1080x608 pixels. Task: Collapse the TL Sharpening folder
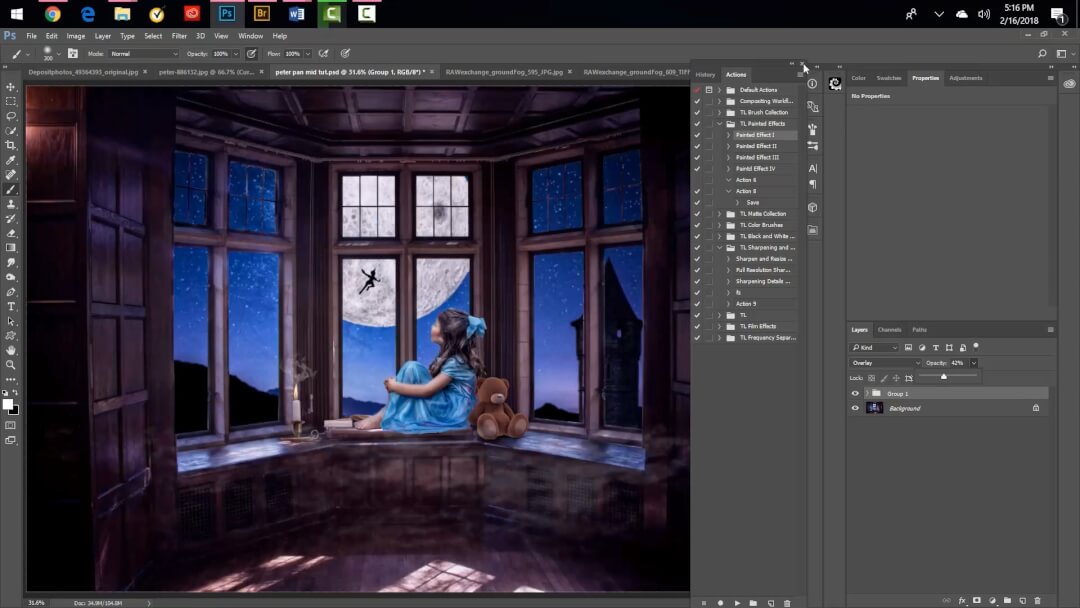720,248
